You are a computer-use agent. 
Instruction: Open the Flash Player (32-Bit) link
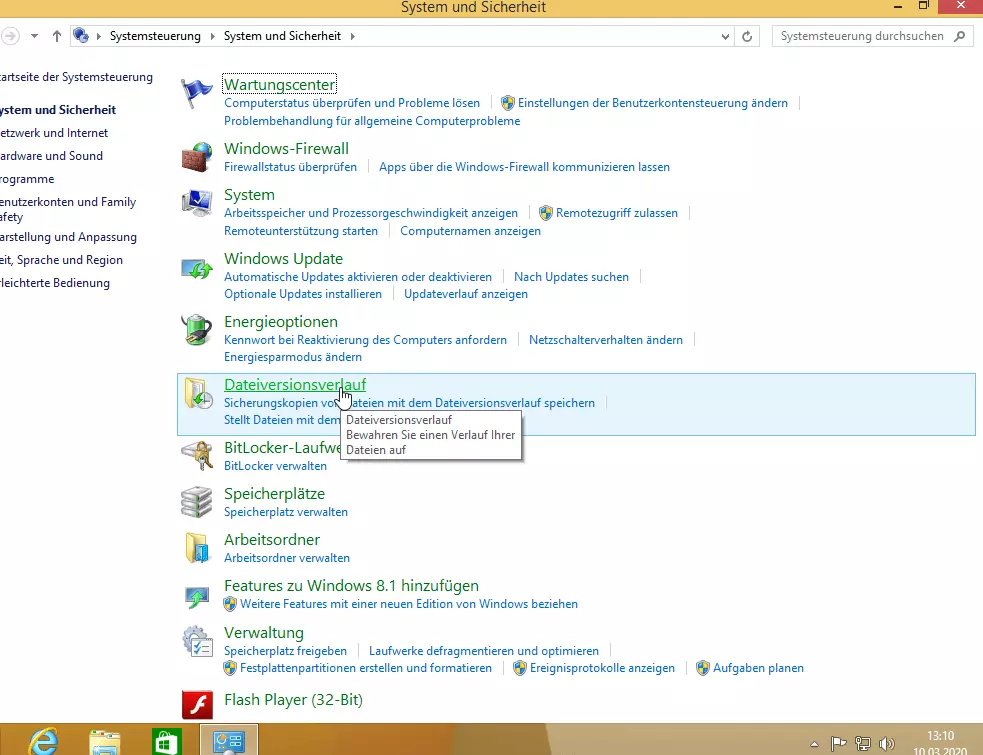tap(293, 700)
